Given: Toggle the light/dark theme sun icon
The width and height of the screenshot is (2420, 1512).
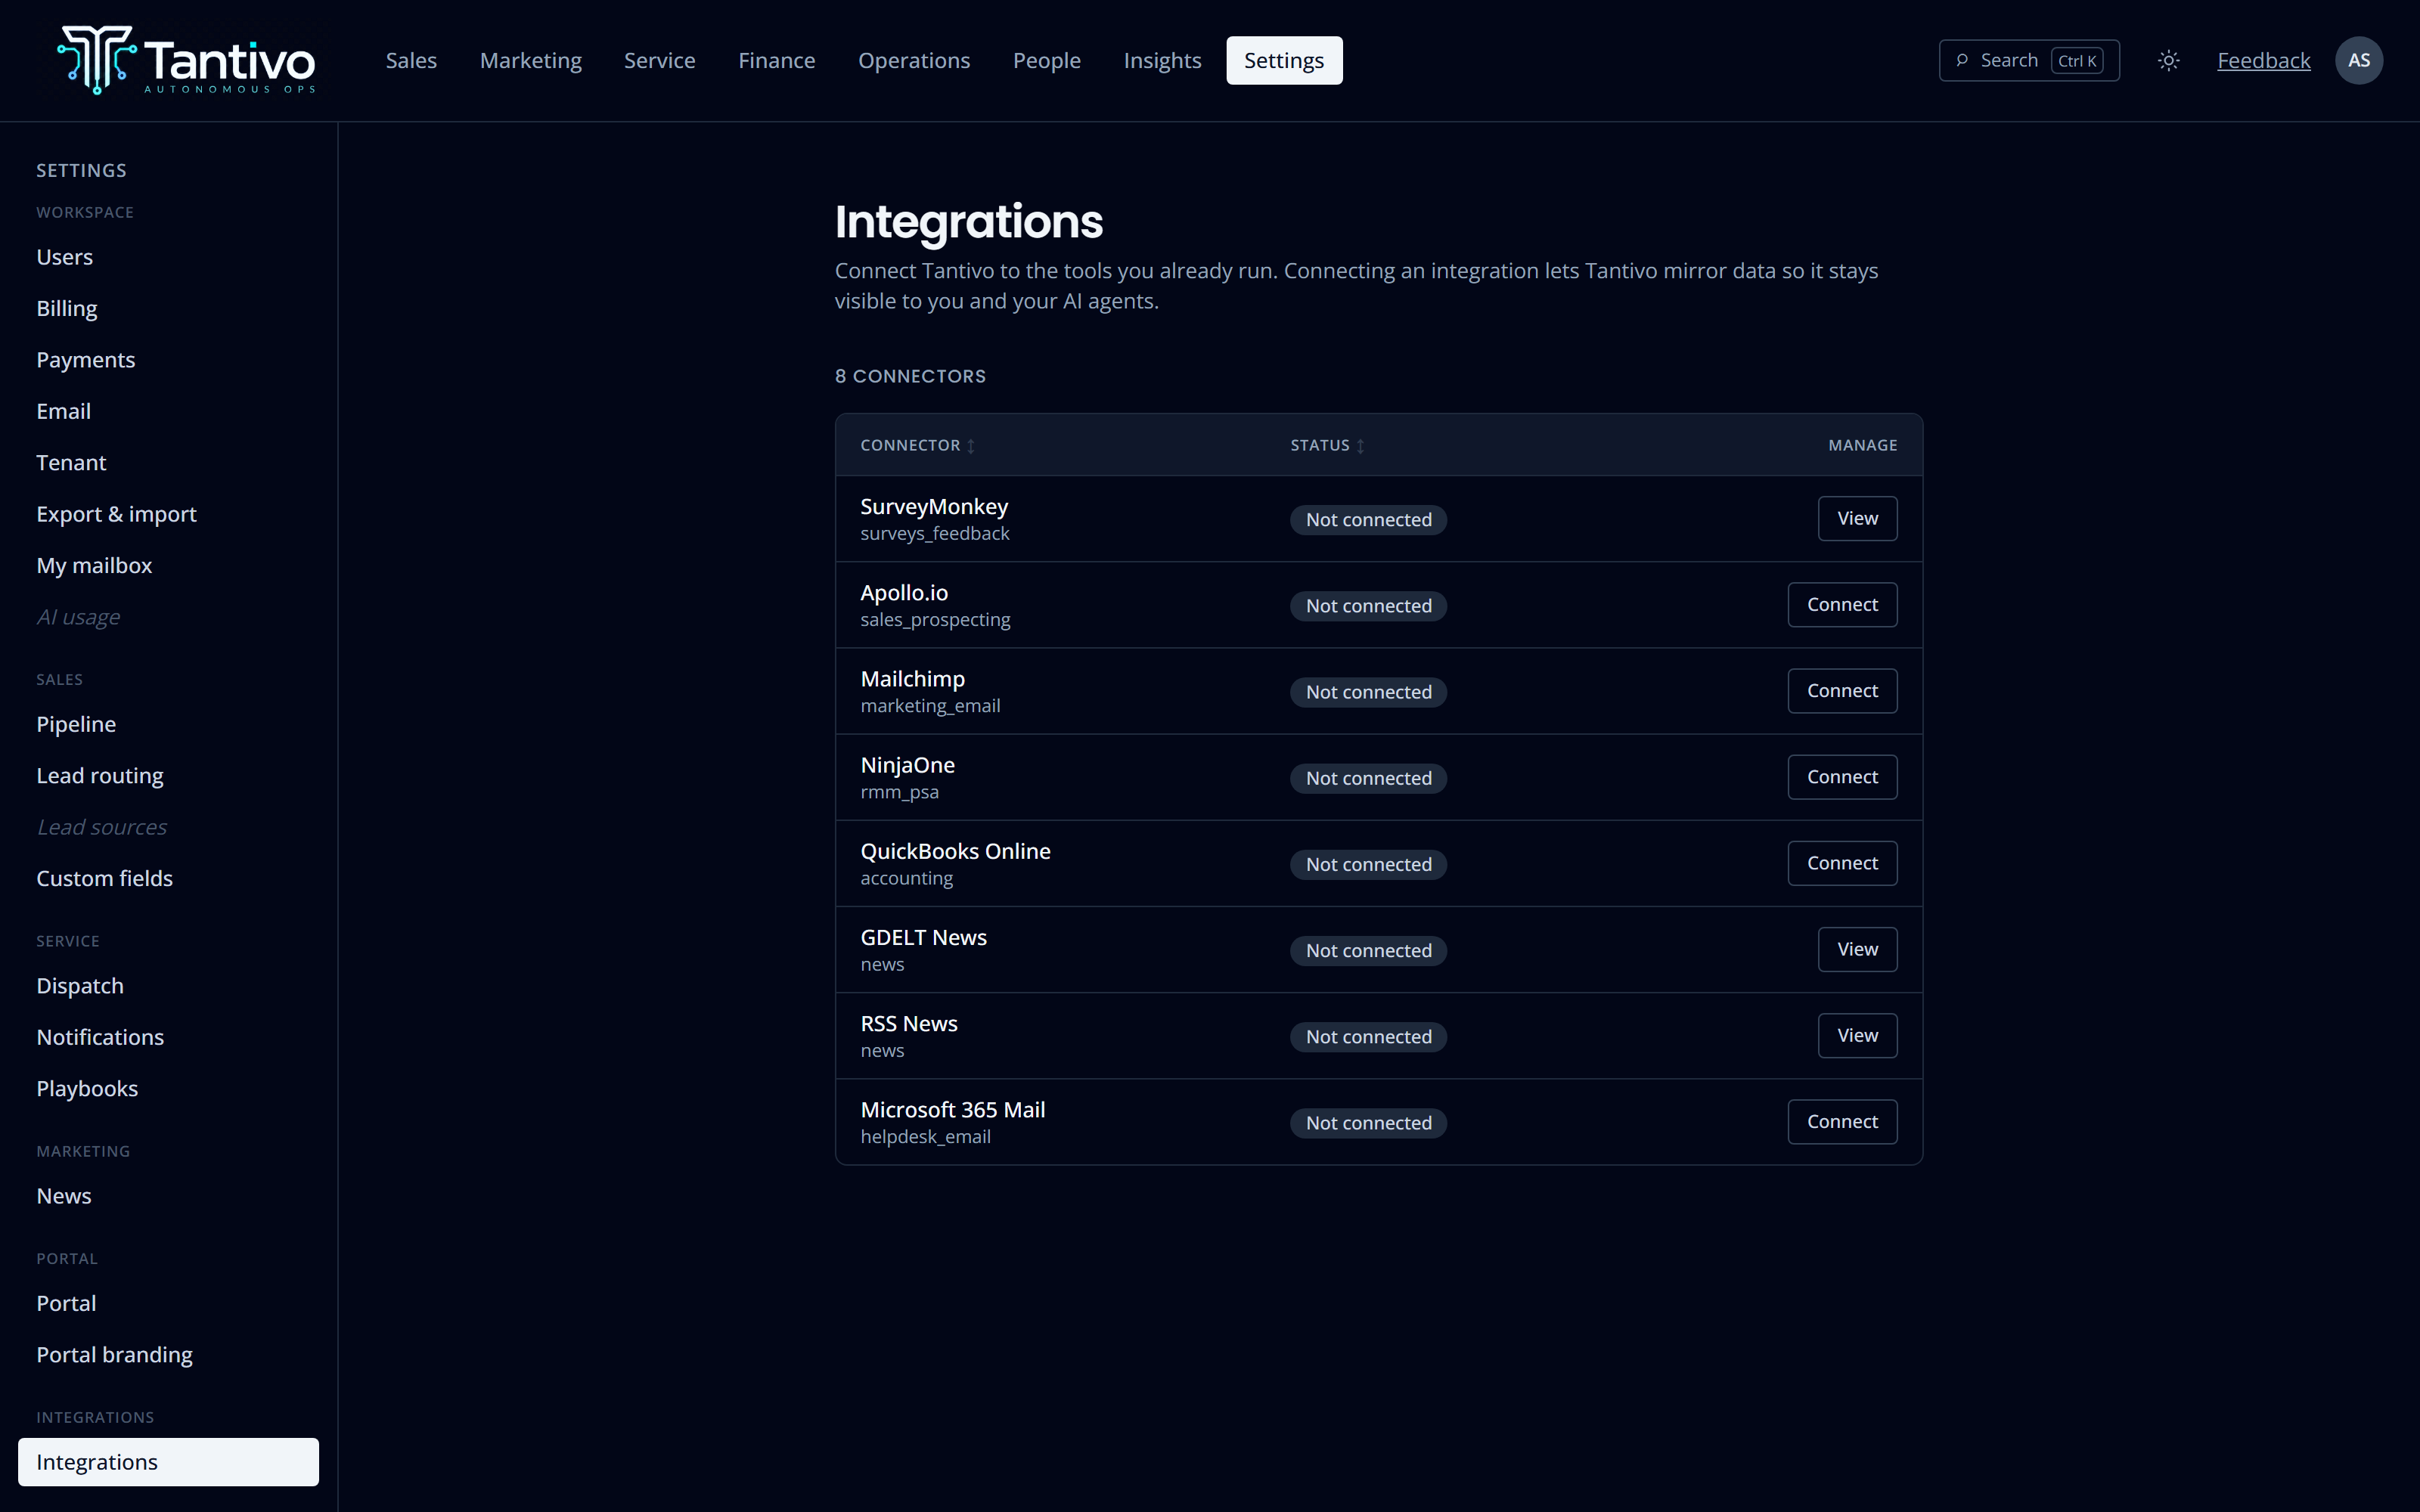Looking at the screenshot, I should (x=2168, y=60).
